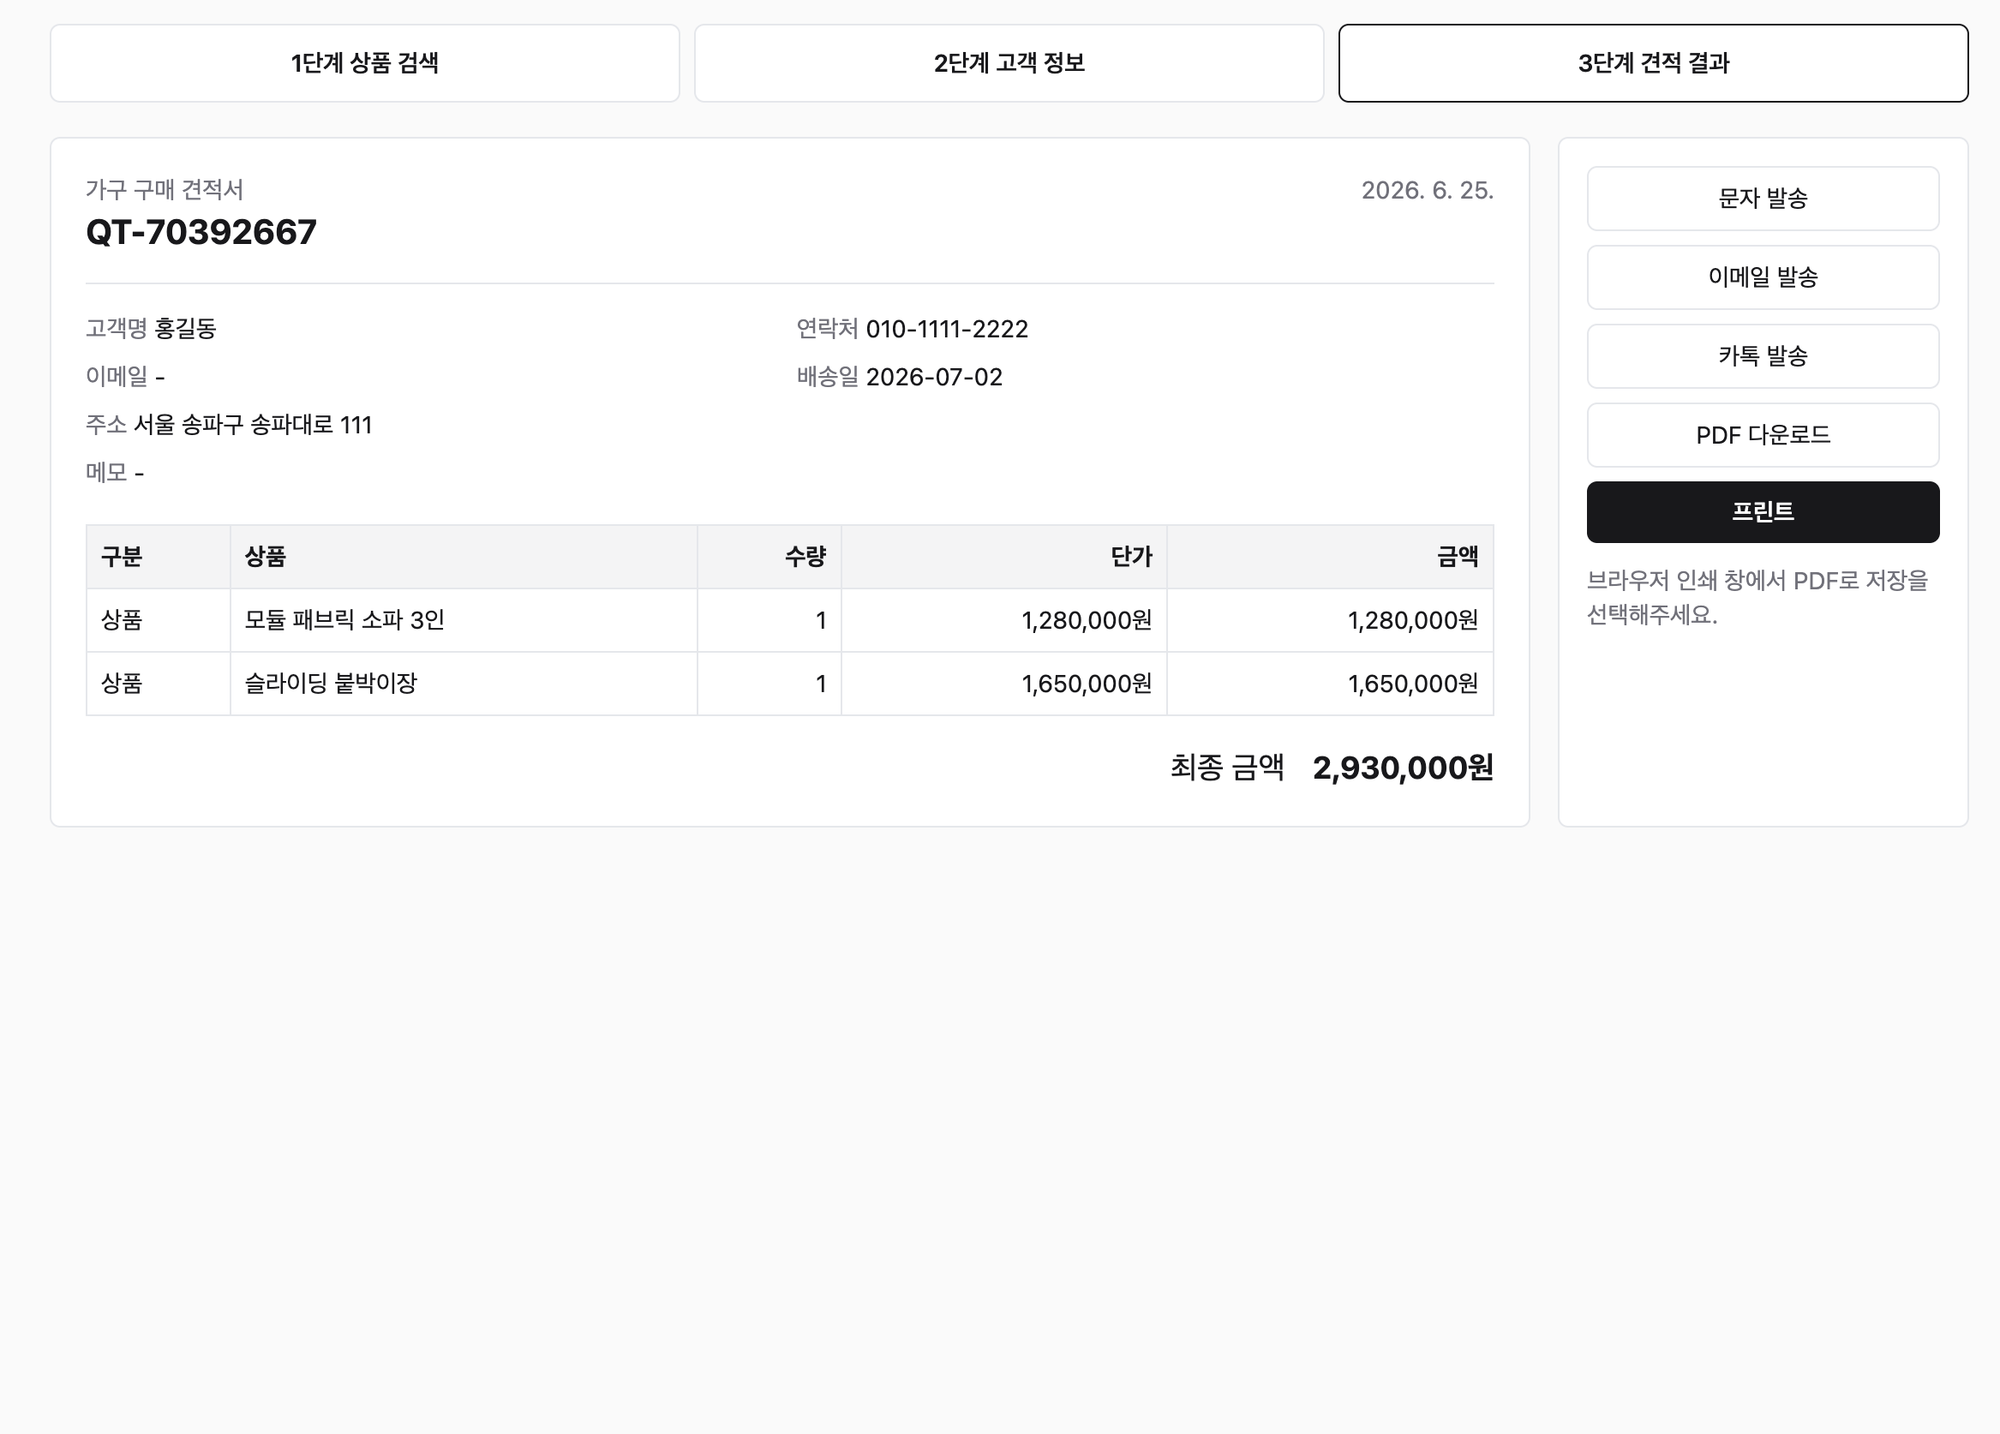Click the 슬라이딩 붙박이장 product row
The width and height of the screenshot is (2000, 1434).
point(790,684)
